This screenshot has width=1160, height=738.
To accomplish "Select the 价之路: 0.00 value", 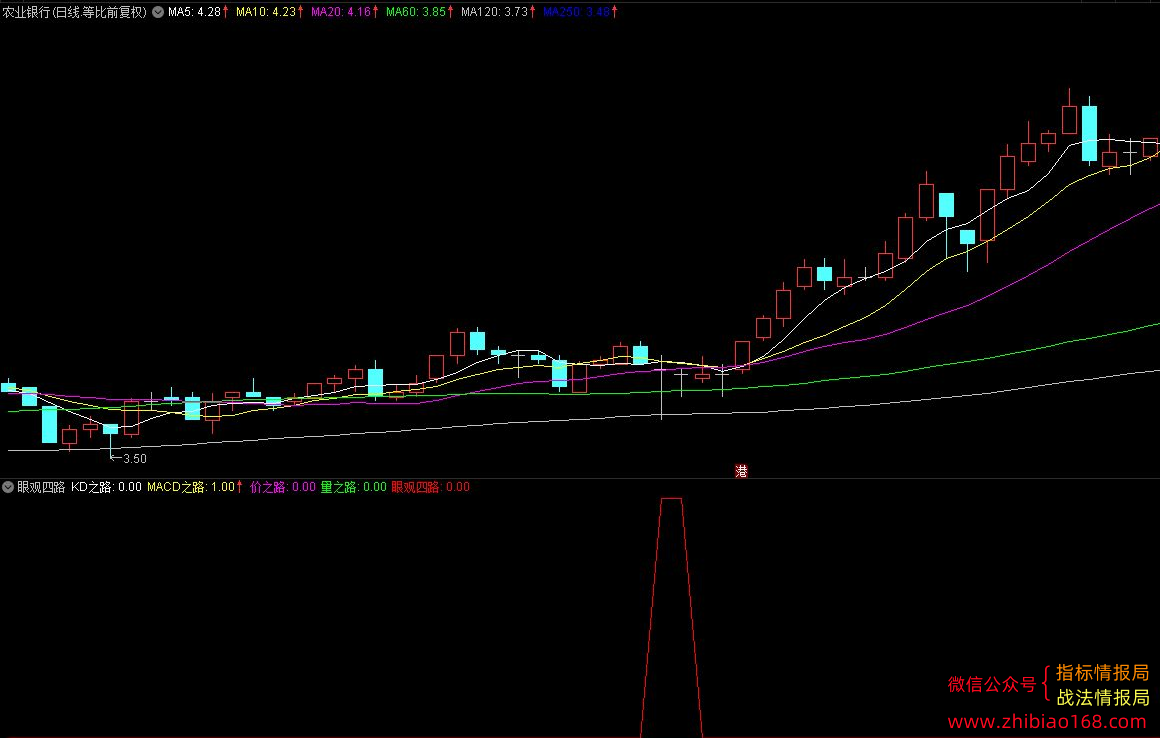I will click(283, 487).
